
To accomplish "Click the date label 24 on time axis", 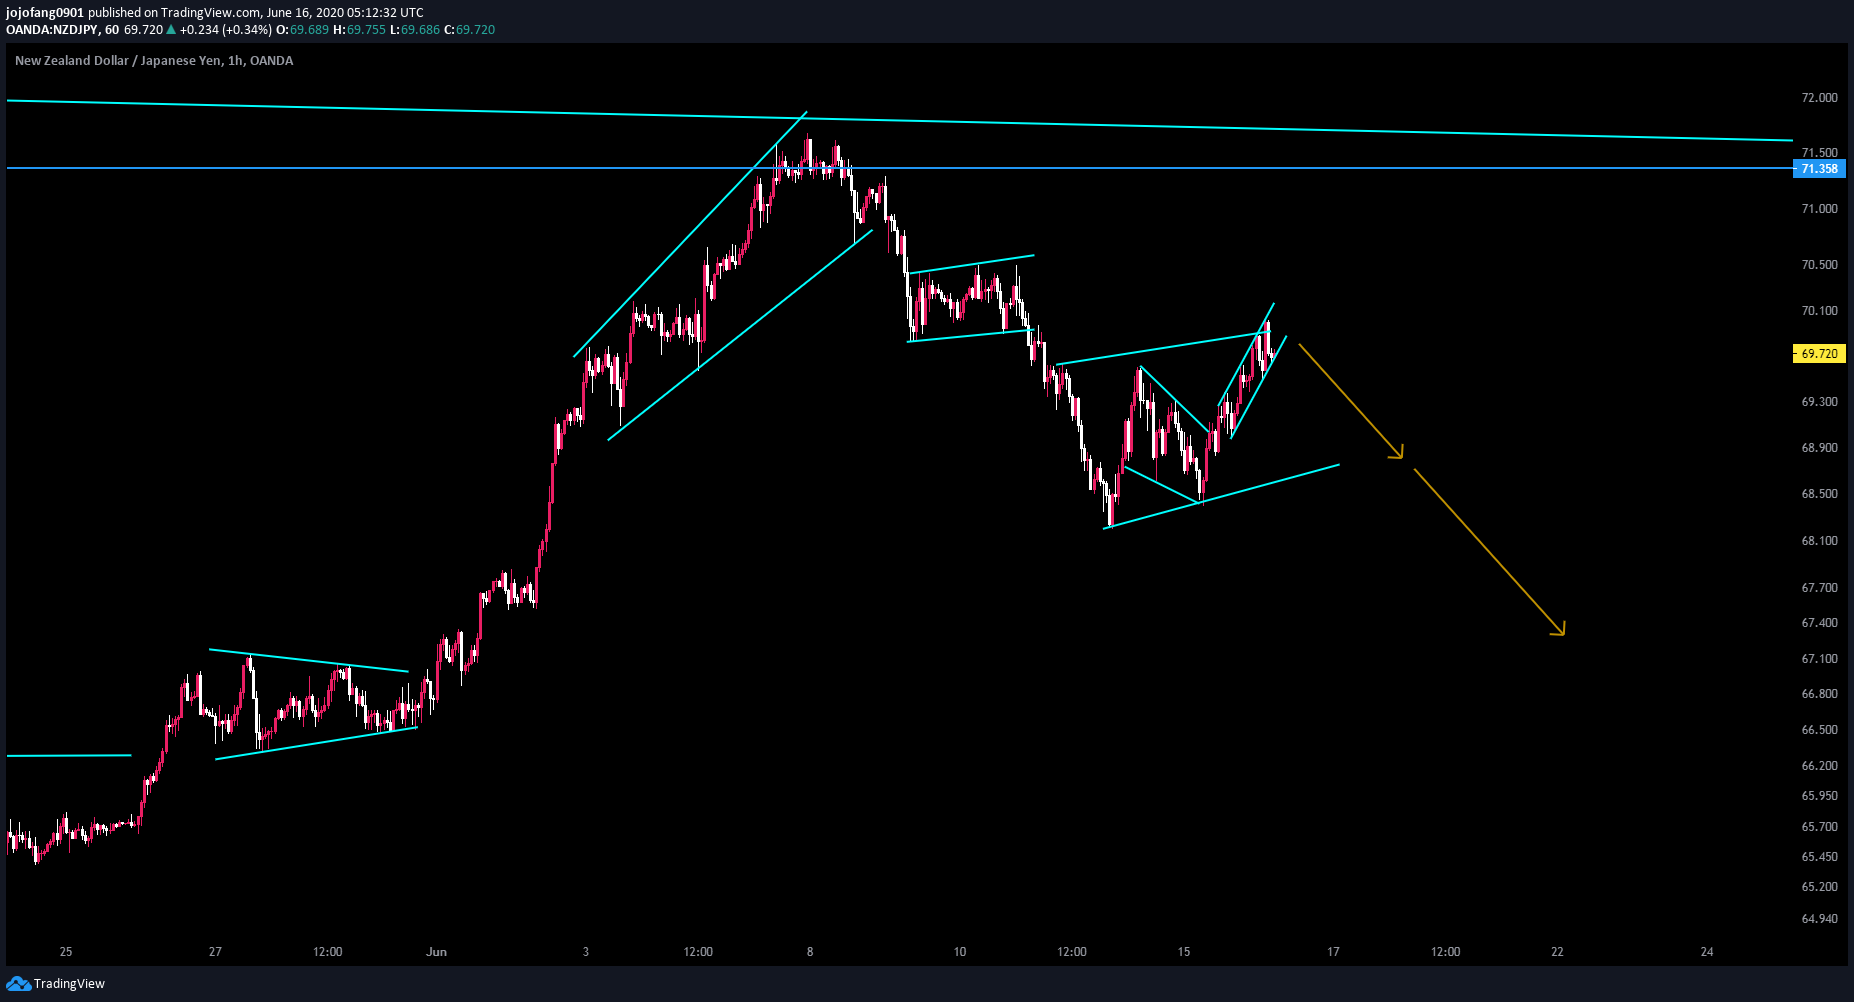I will click(1707, 952).
